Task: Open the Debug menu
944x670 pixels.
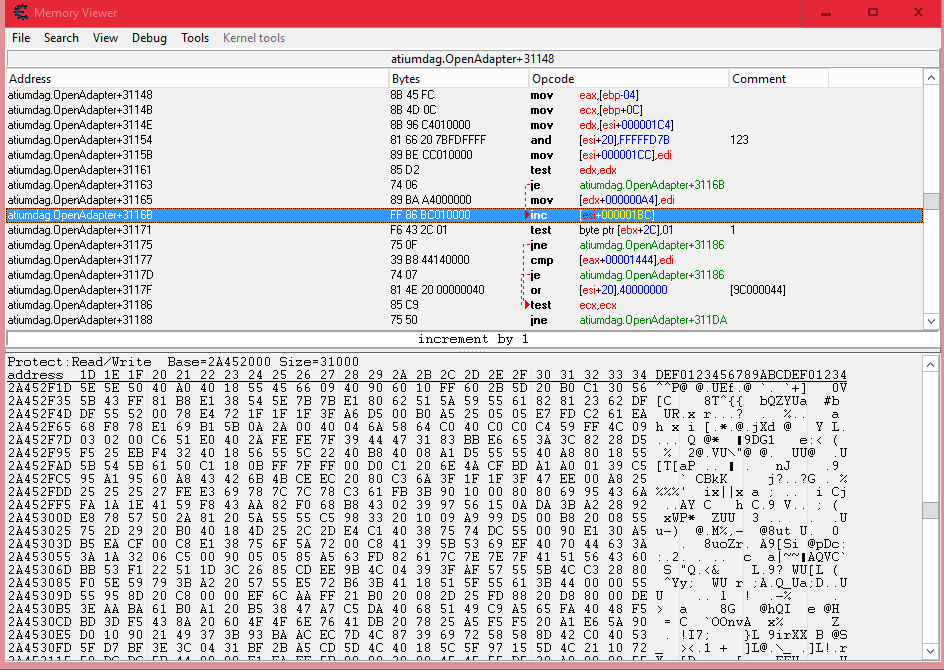Action: 149,38
